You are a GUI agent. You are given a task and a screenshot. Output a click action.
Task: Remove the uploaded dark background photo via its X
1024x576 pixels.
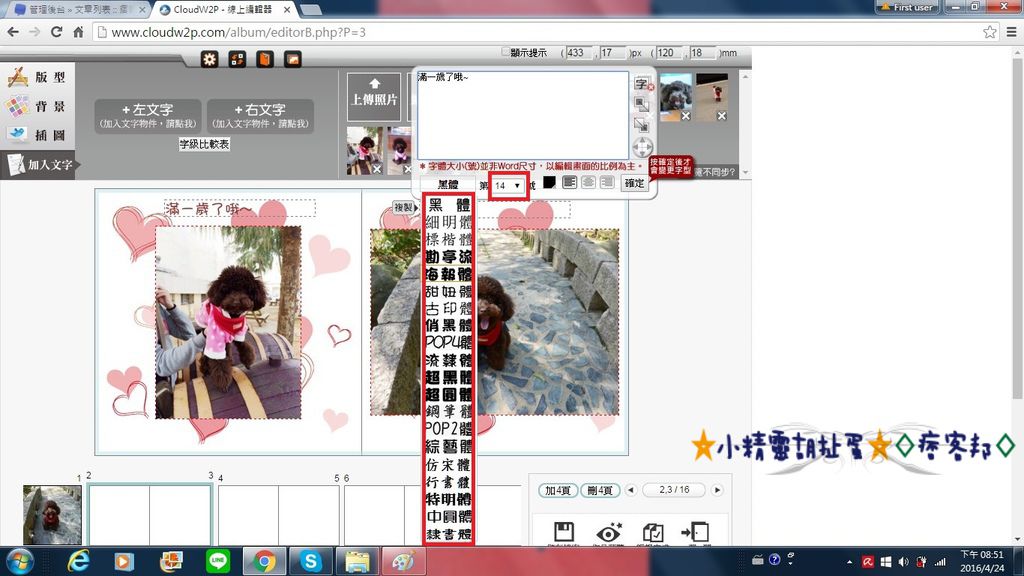(x=722, y=116)
